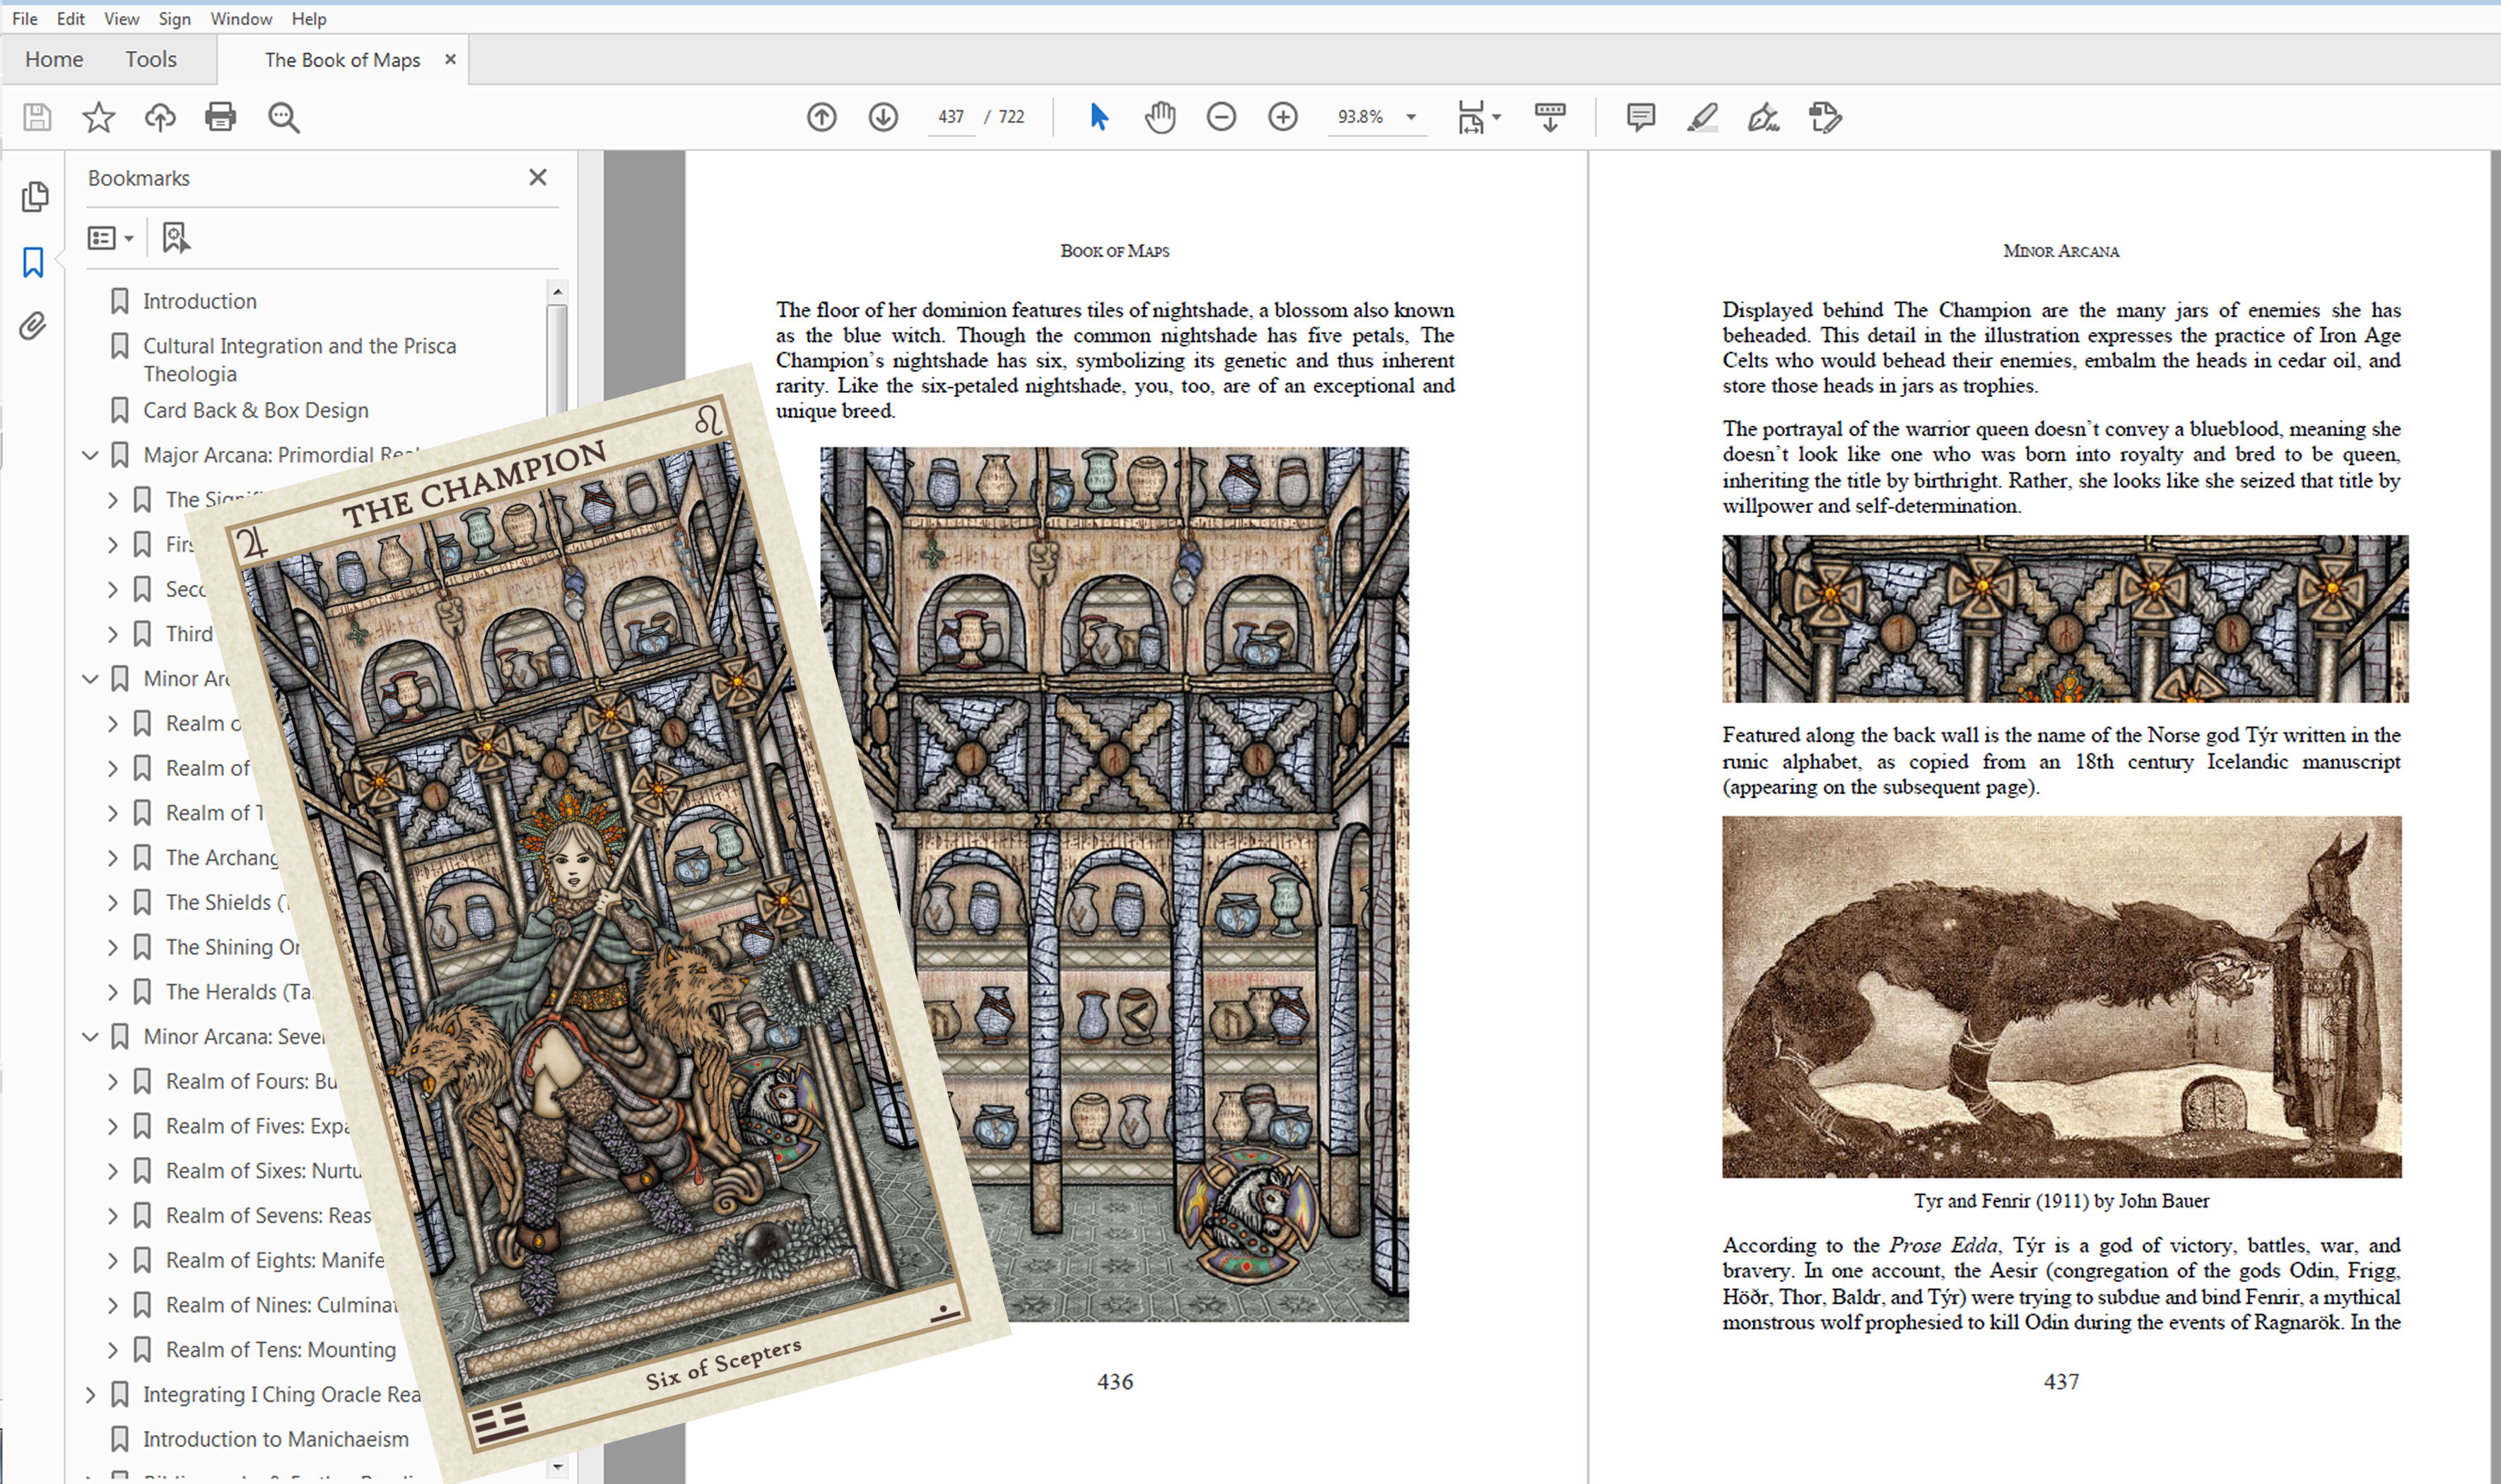Expand Integrating I Ching Oracle bookmark
Viewport: 2501px width, 1484px height.
(90, 1394)
